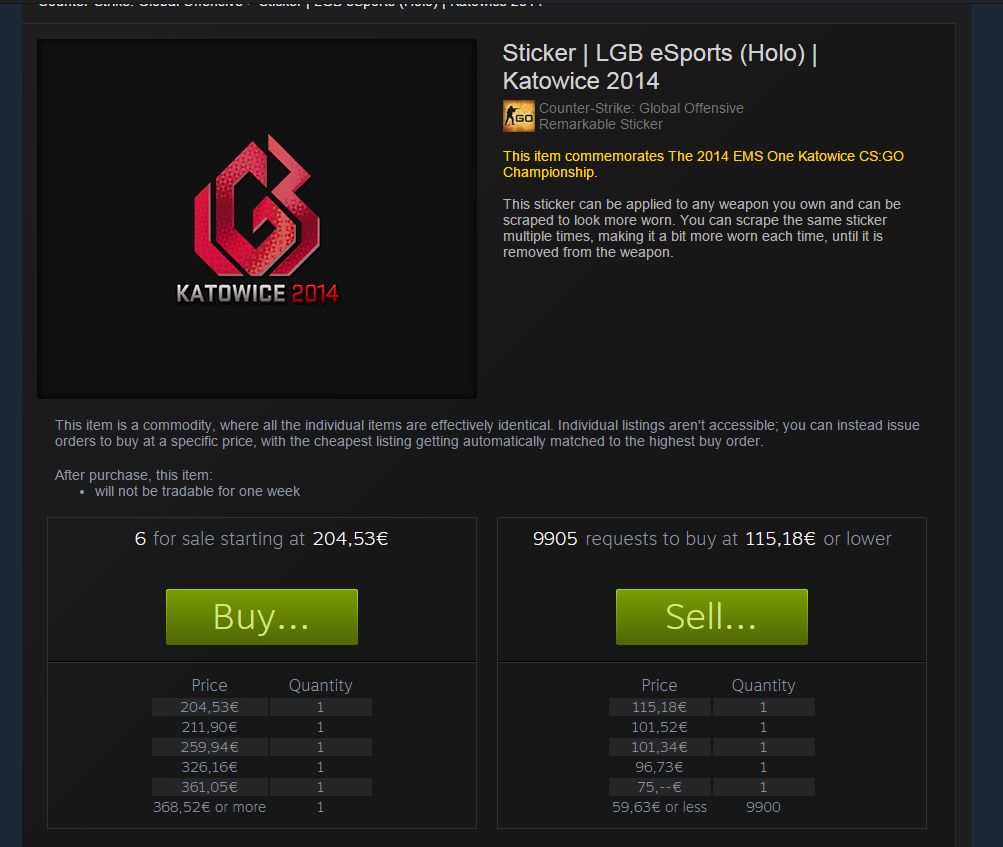Image resolution: width=1003 pixels, height=847 pixels.
Task: Click the sticker title heading text
Action: tap(660, 67)
